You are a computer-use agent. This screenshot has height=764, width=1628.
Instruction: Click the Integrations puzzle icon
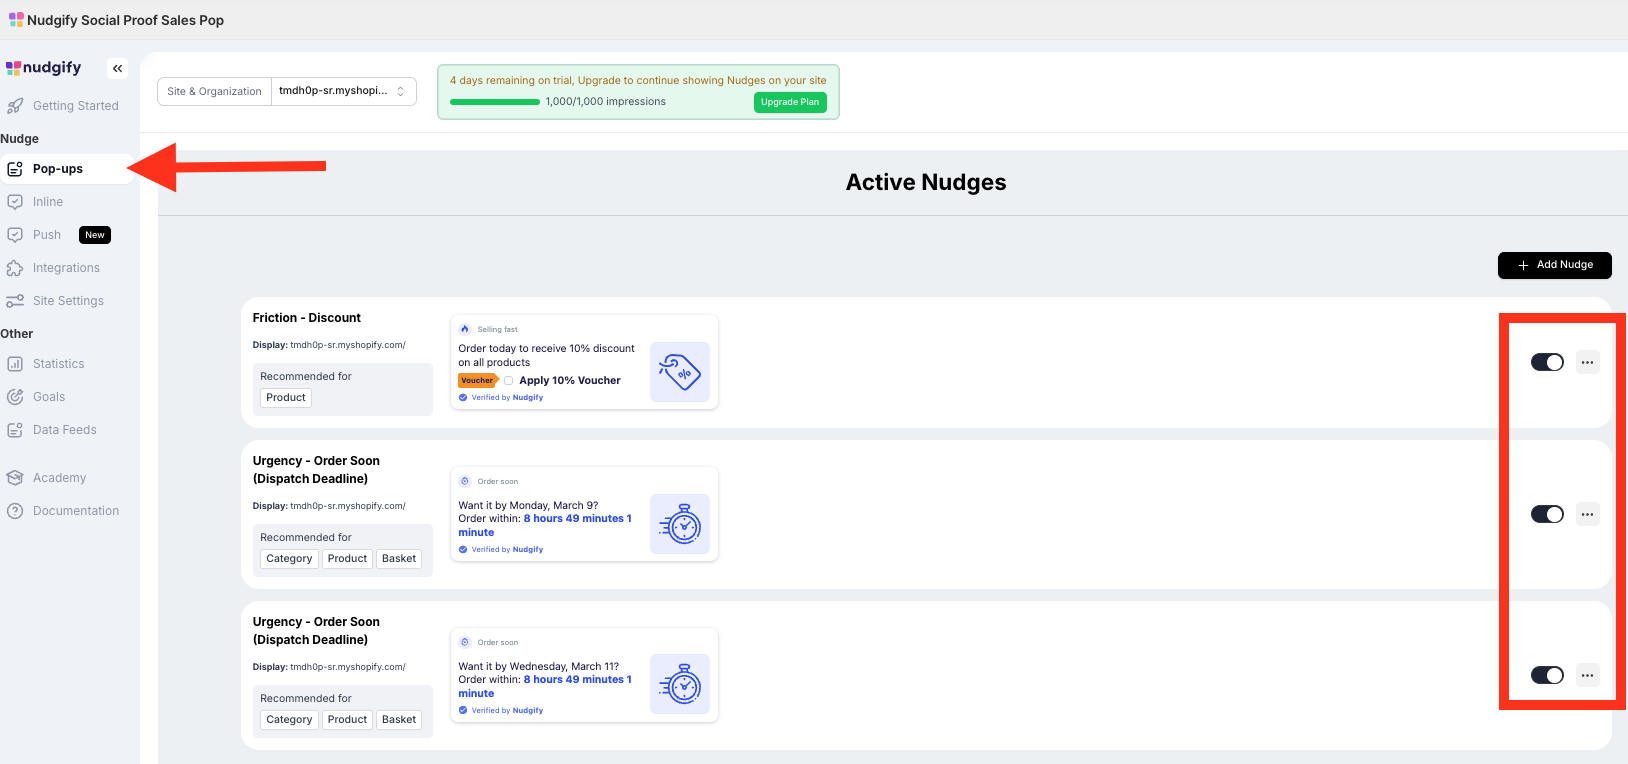pos(15,268)
